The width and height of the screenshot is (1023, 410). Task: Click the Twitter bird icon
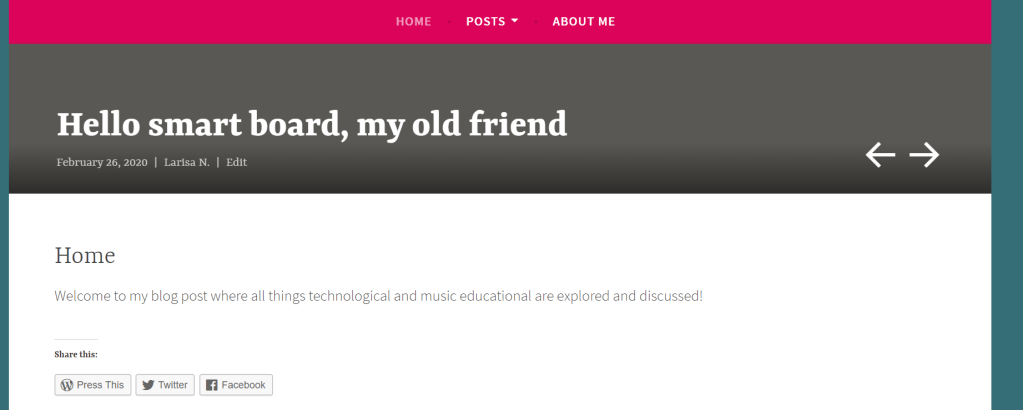click(147, 385)
